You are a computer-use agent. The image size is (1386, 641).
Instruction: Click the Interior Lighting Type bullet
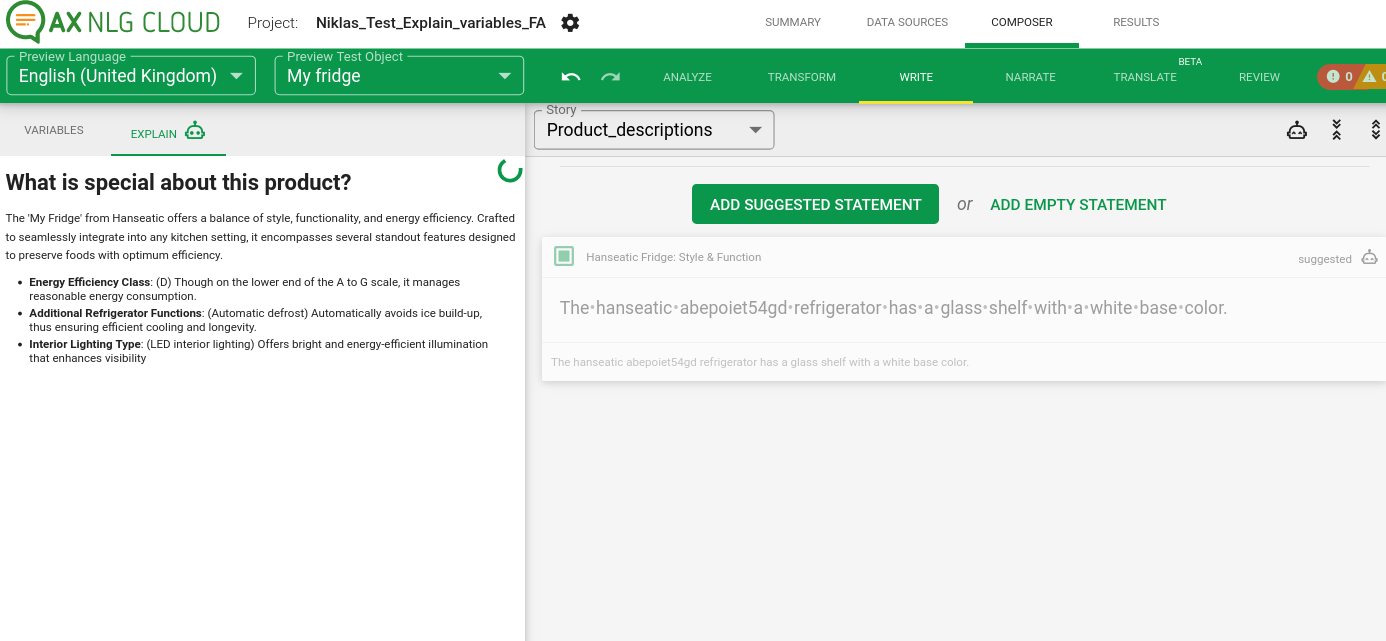[x=258, y=351]
